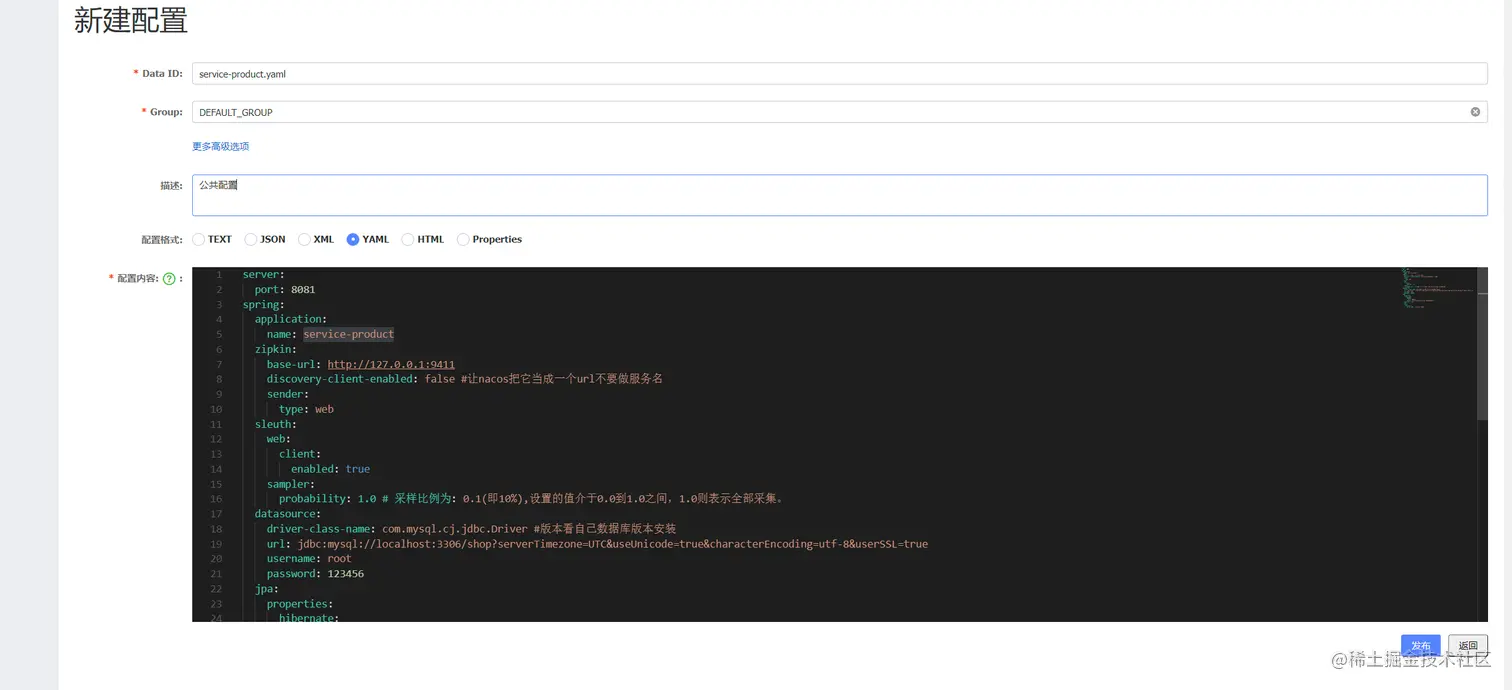The height and width of the screenshot is (690, 1512).
Task: Click the 'sleuth:' line
Action: [275, 424]
